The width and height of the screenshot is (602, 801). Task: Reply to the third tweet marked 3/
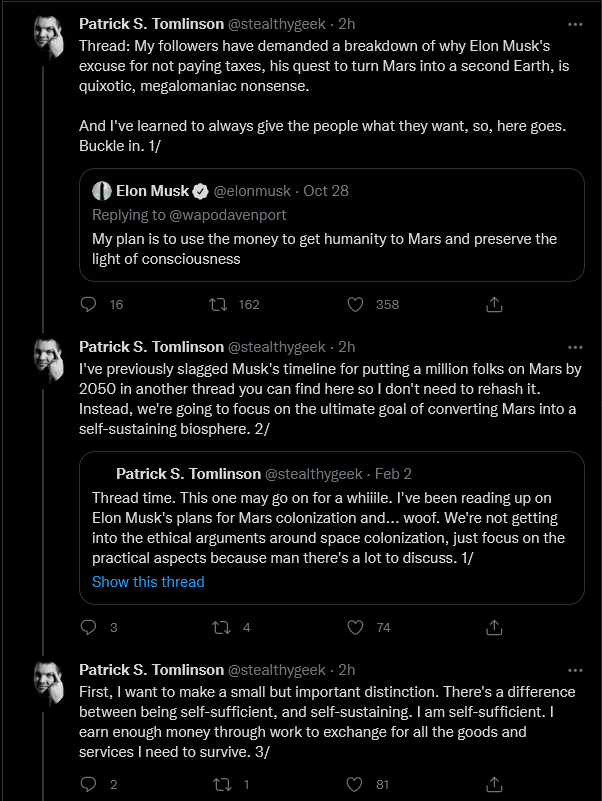pos(88,784)
